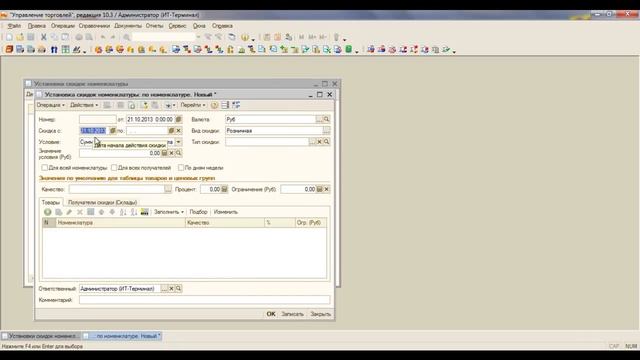Open the Файл menu

[14, 26]
